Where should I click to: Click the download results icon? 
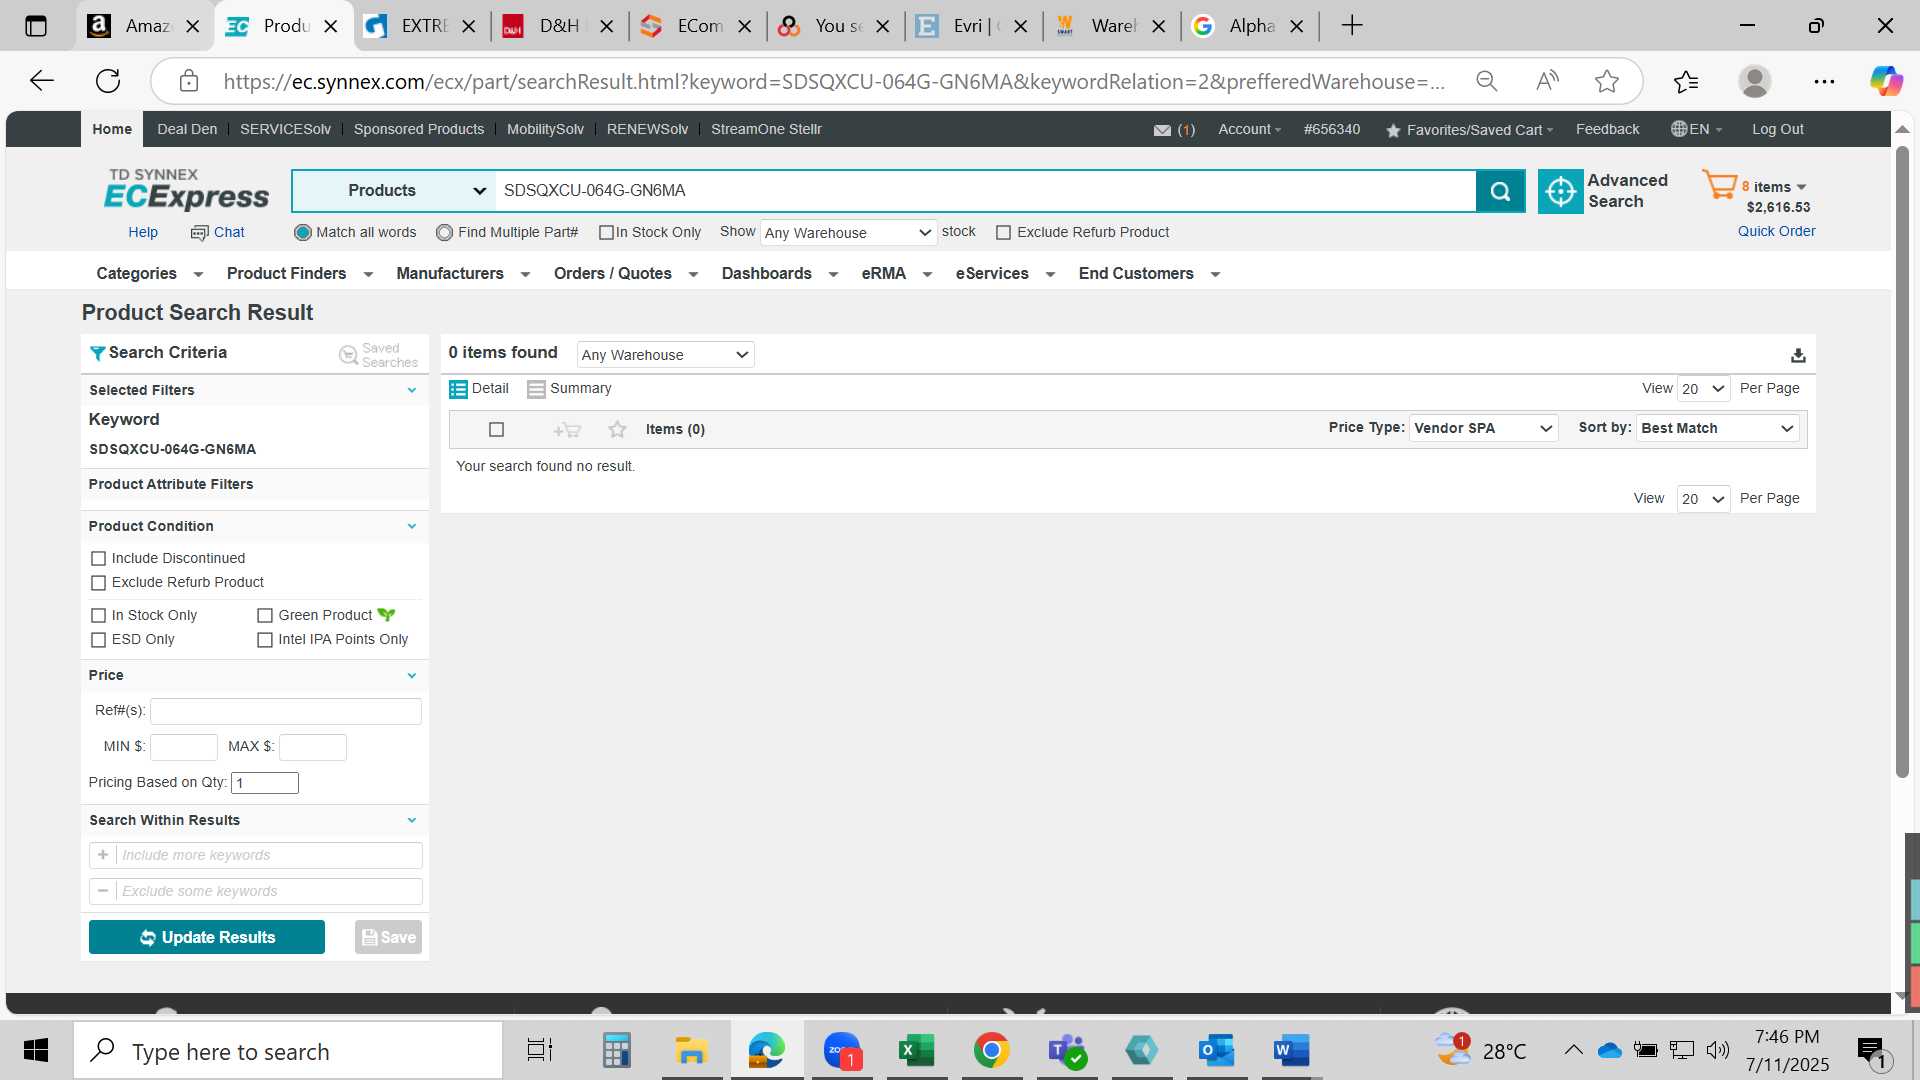click(1798, 355)
